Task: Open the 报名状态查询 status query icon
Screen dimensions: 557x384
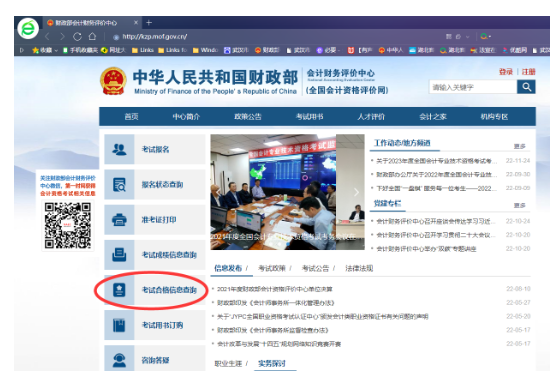Action: (x=119, y=184)
